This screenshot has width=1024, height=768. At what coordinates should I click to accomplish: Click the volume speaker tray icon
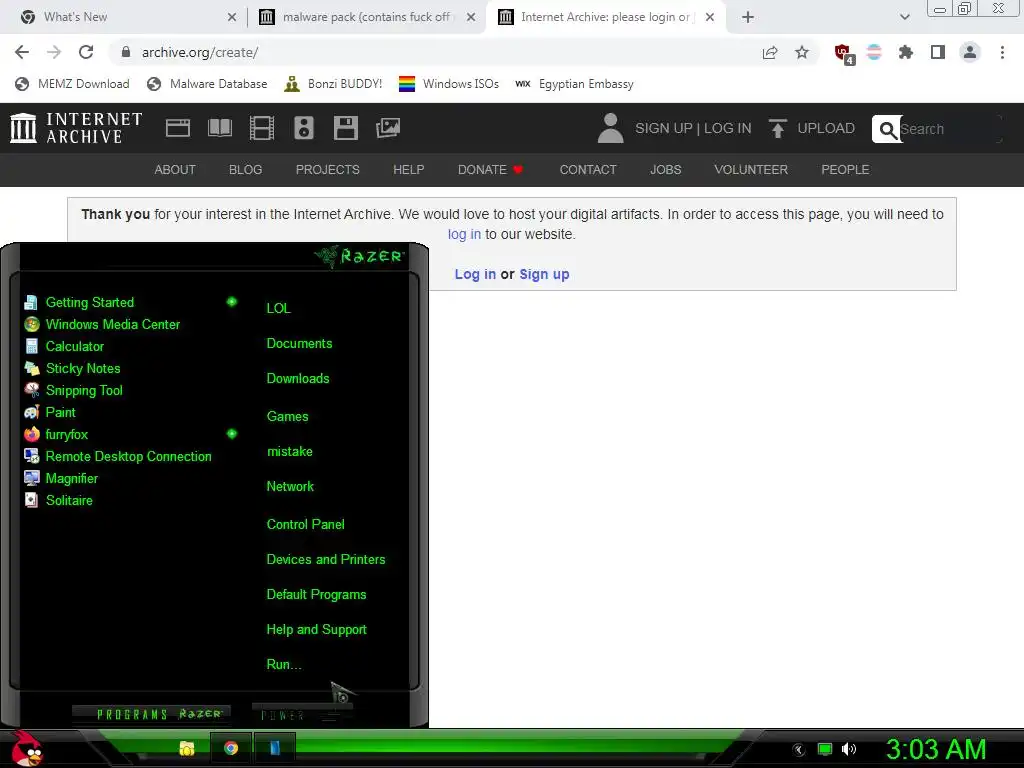click(x=848, y=749)
